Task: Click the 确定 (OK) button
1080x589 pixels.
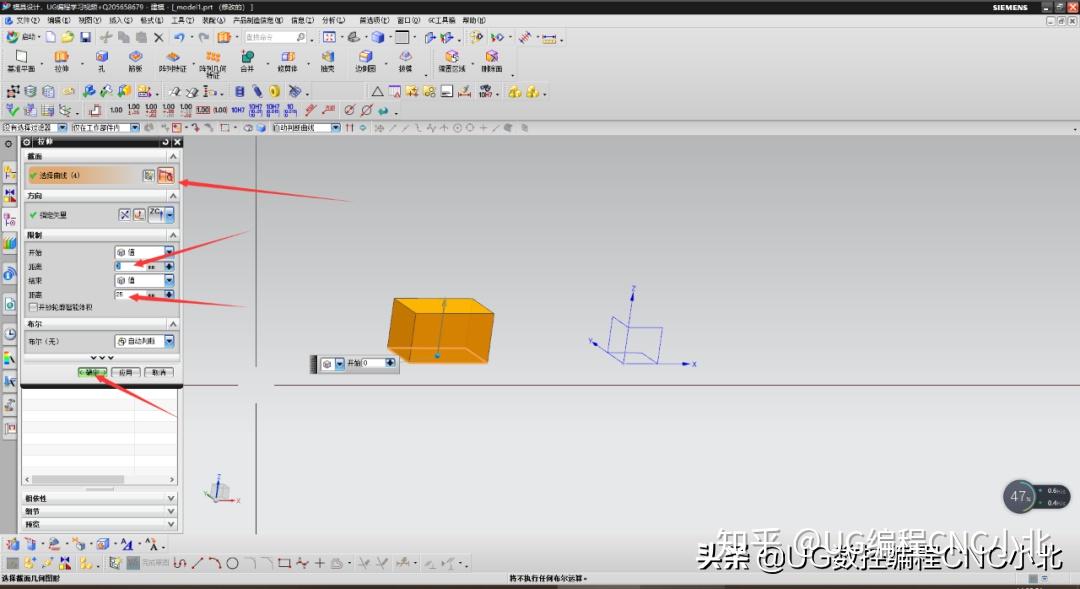Action: tap(92, 369)
